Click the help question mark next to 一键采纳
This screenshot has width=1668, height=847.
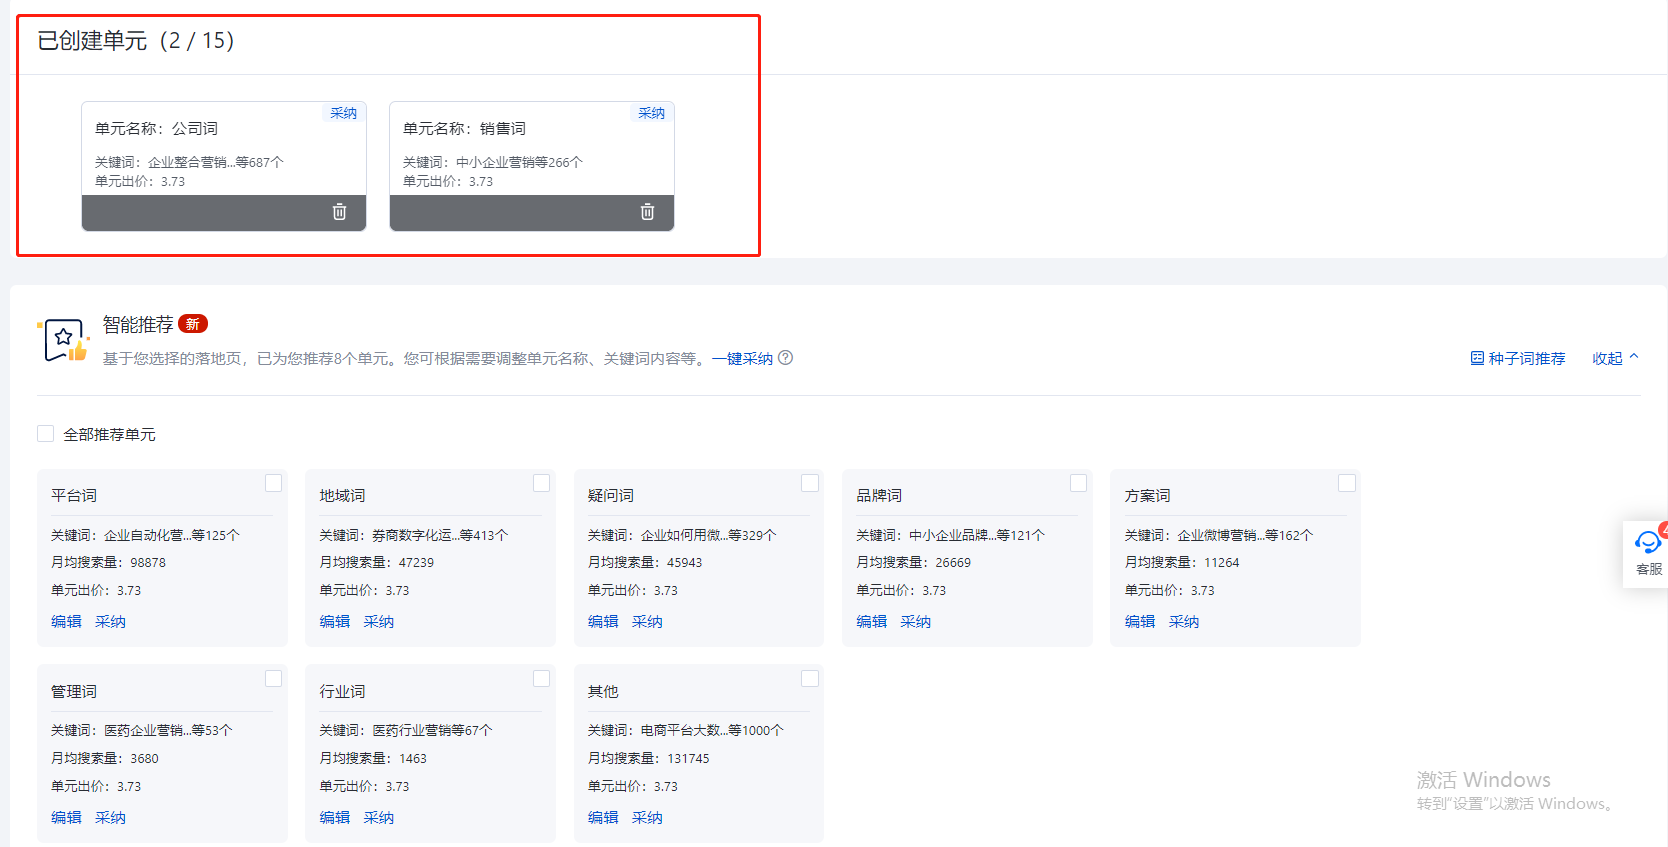[786, 358]
